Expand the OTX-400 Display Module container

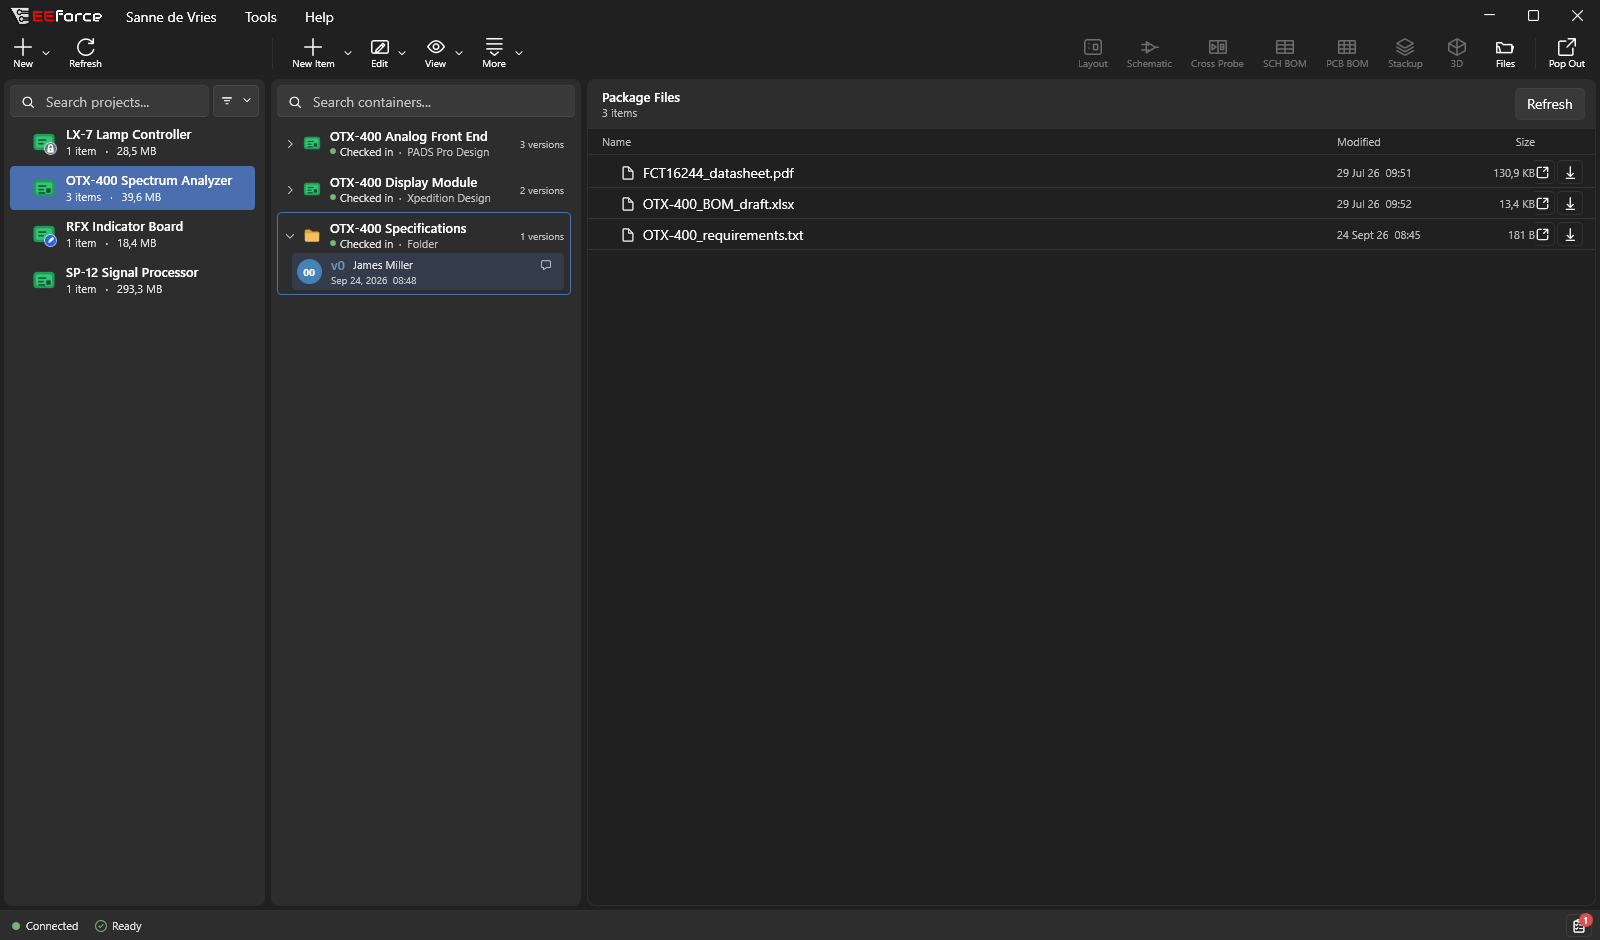point(290,190)
